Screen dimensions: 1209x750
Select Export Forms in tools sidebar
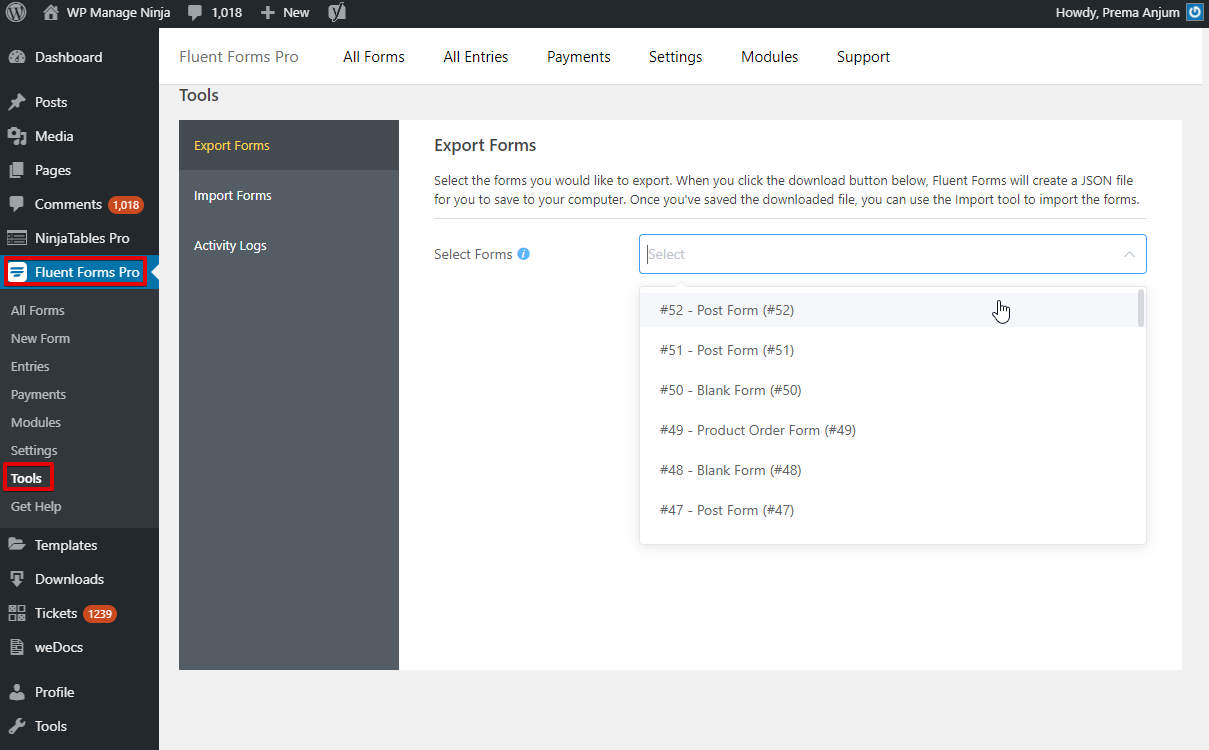(289, 145)
